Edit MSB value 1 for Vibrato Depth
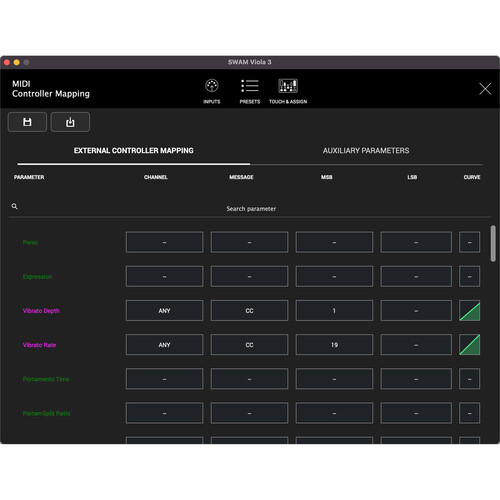Viewport: 500px width, 500px height. pos(334,311)
